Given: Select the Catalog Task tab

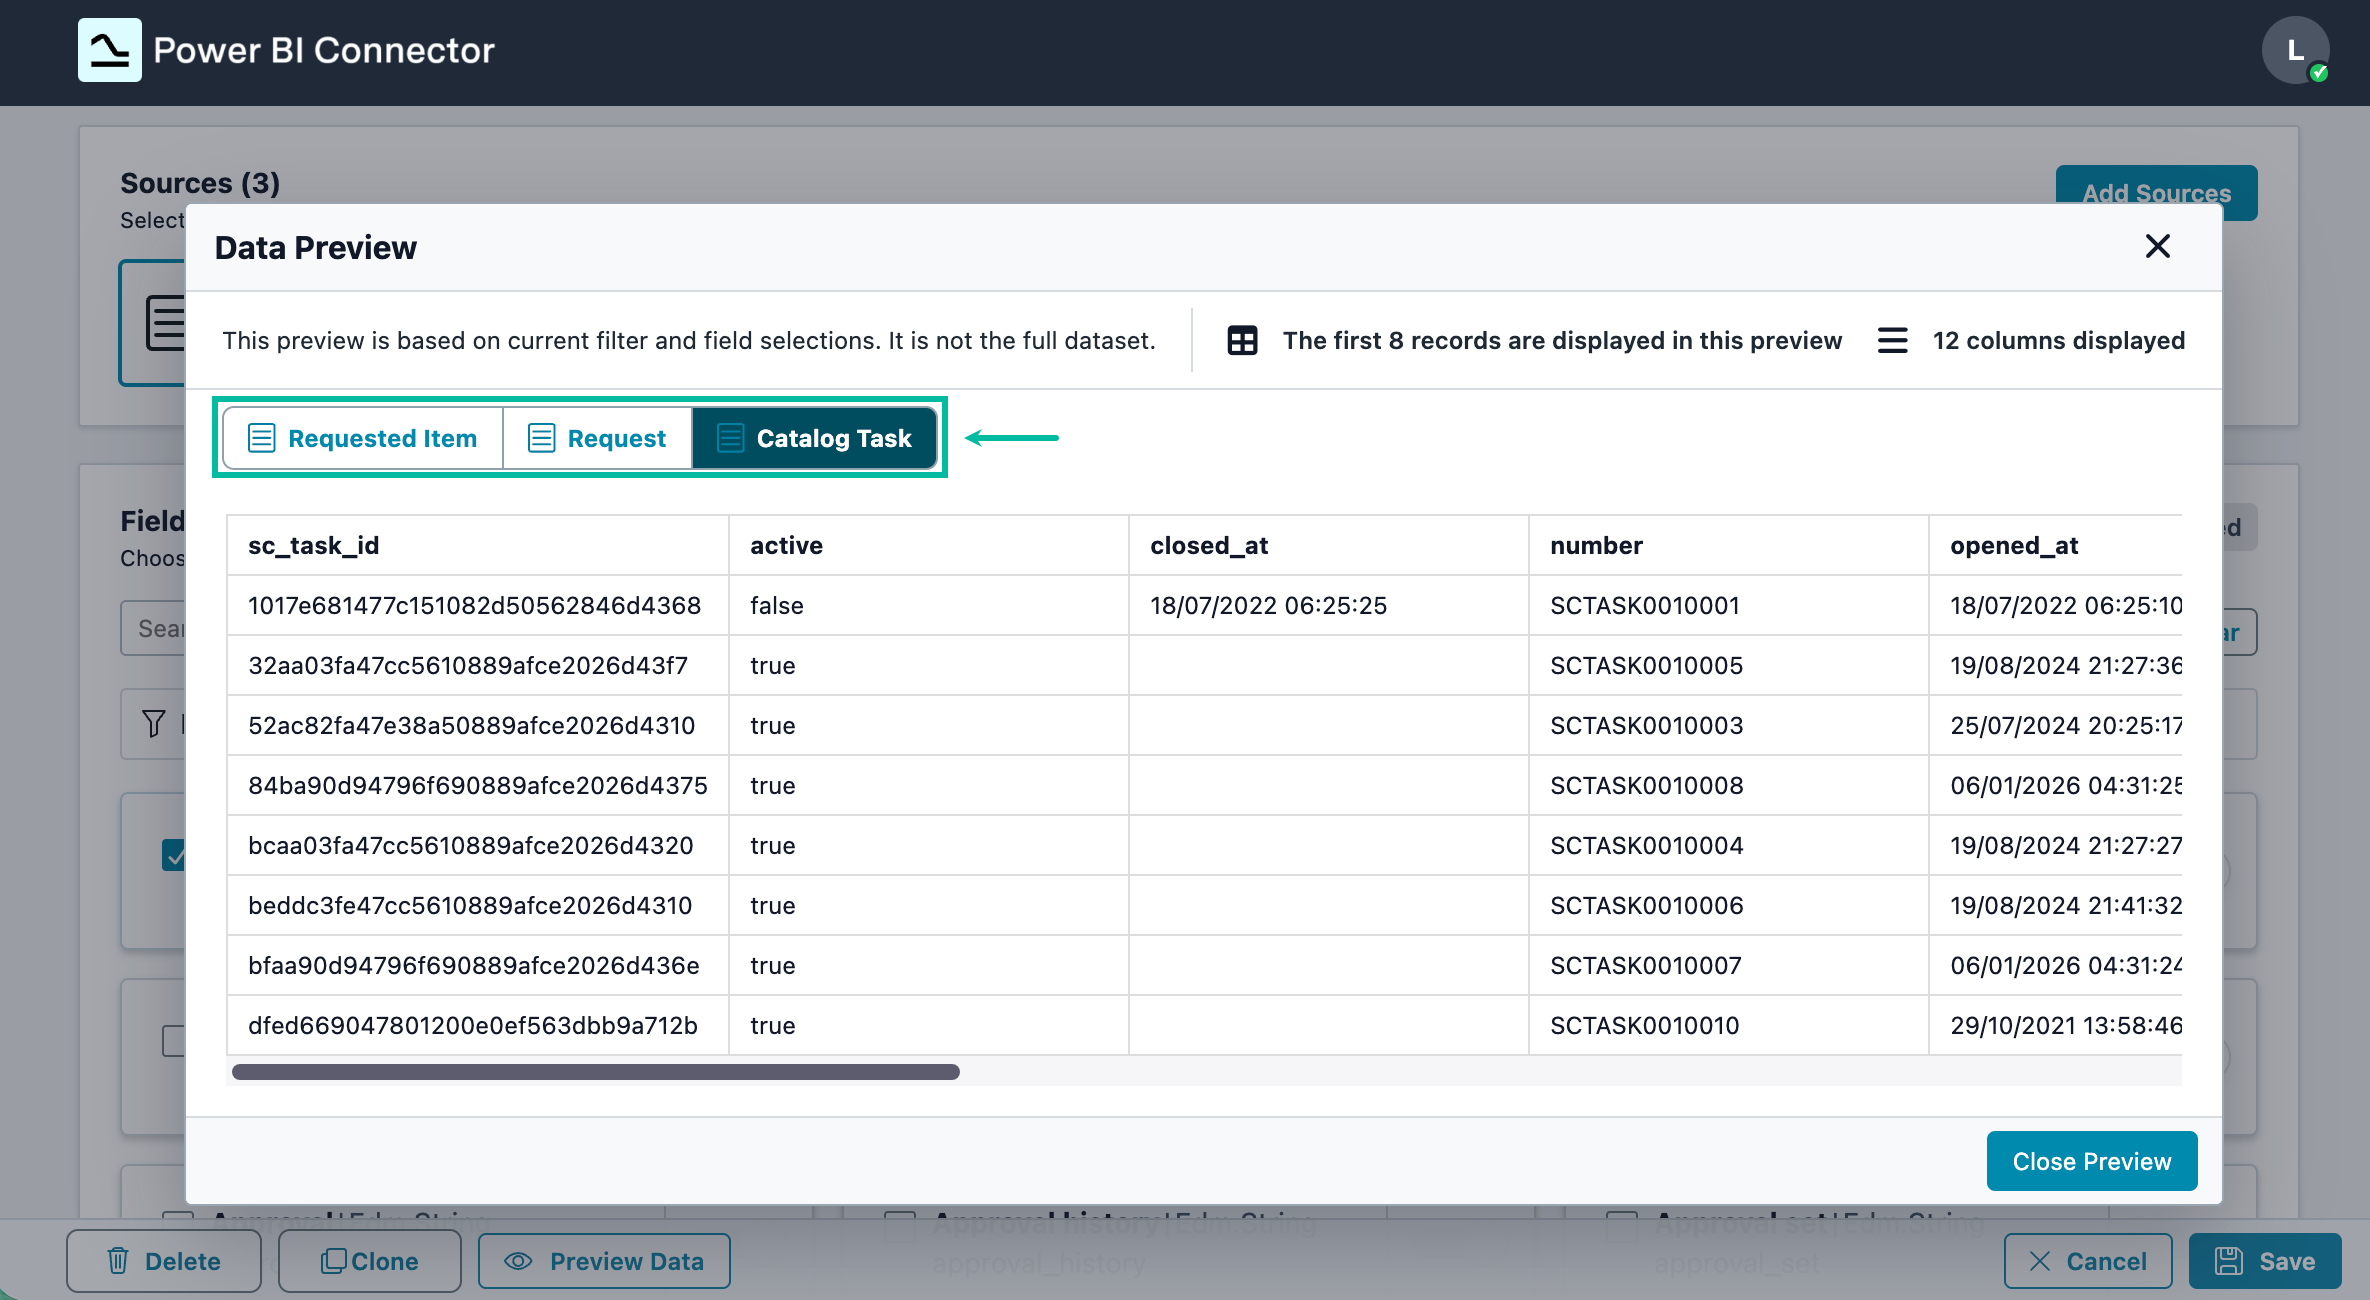Looking at the screenshot, I should click(x=814, y=438).
